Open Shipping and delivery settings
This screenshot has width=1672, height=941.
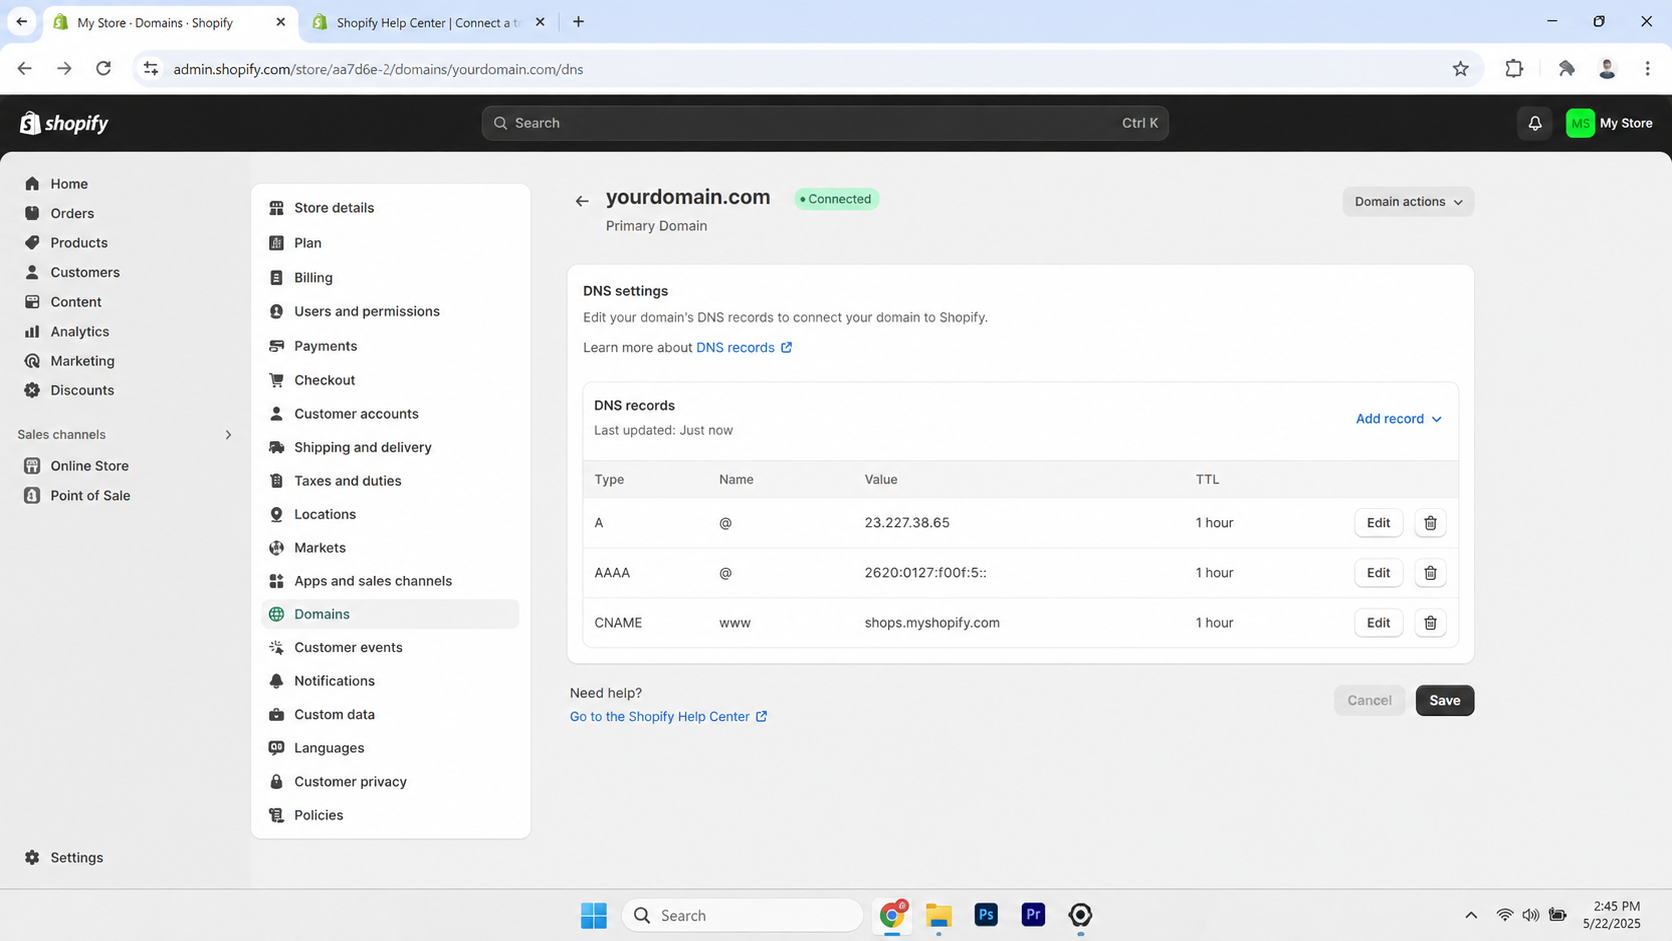coord(363,447)
